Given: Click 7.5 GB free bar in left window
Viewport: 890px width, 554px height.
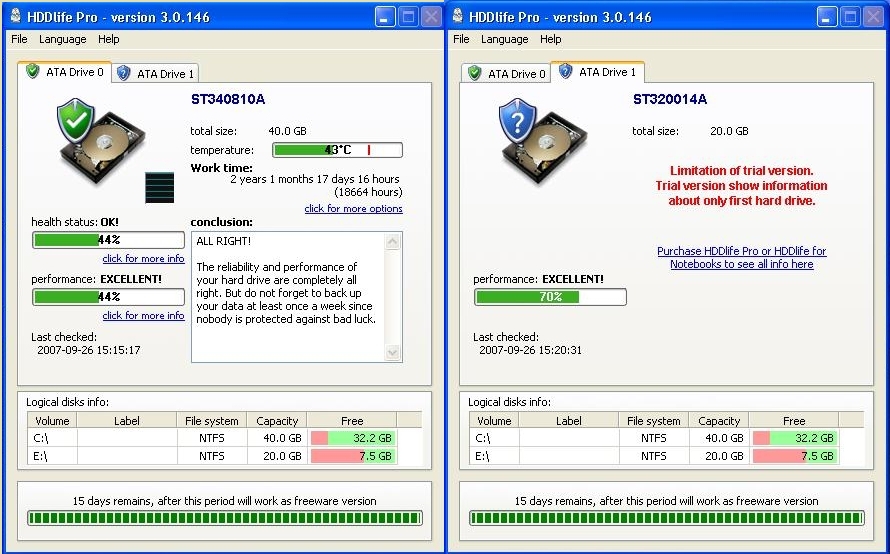Looking at the screenshot, I should 352,456.
